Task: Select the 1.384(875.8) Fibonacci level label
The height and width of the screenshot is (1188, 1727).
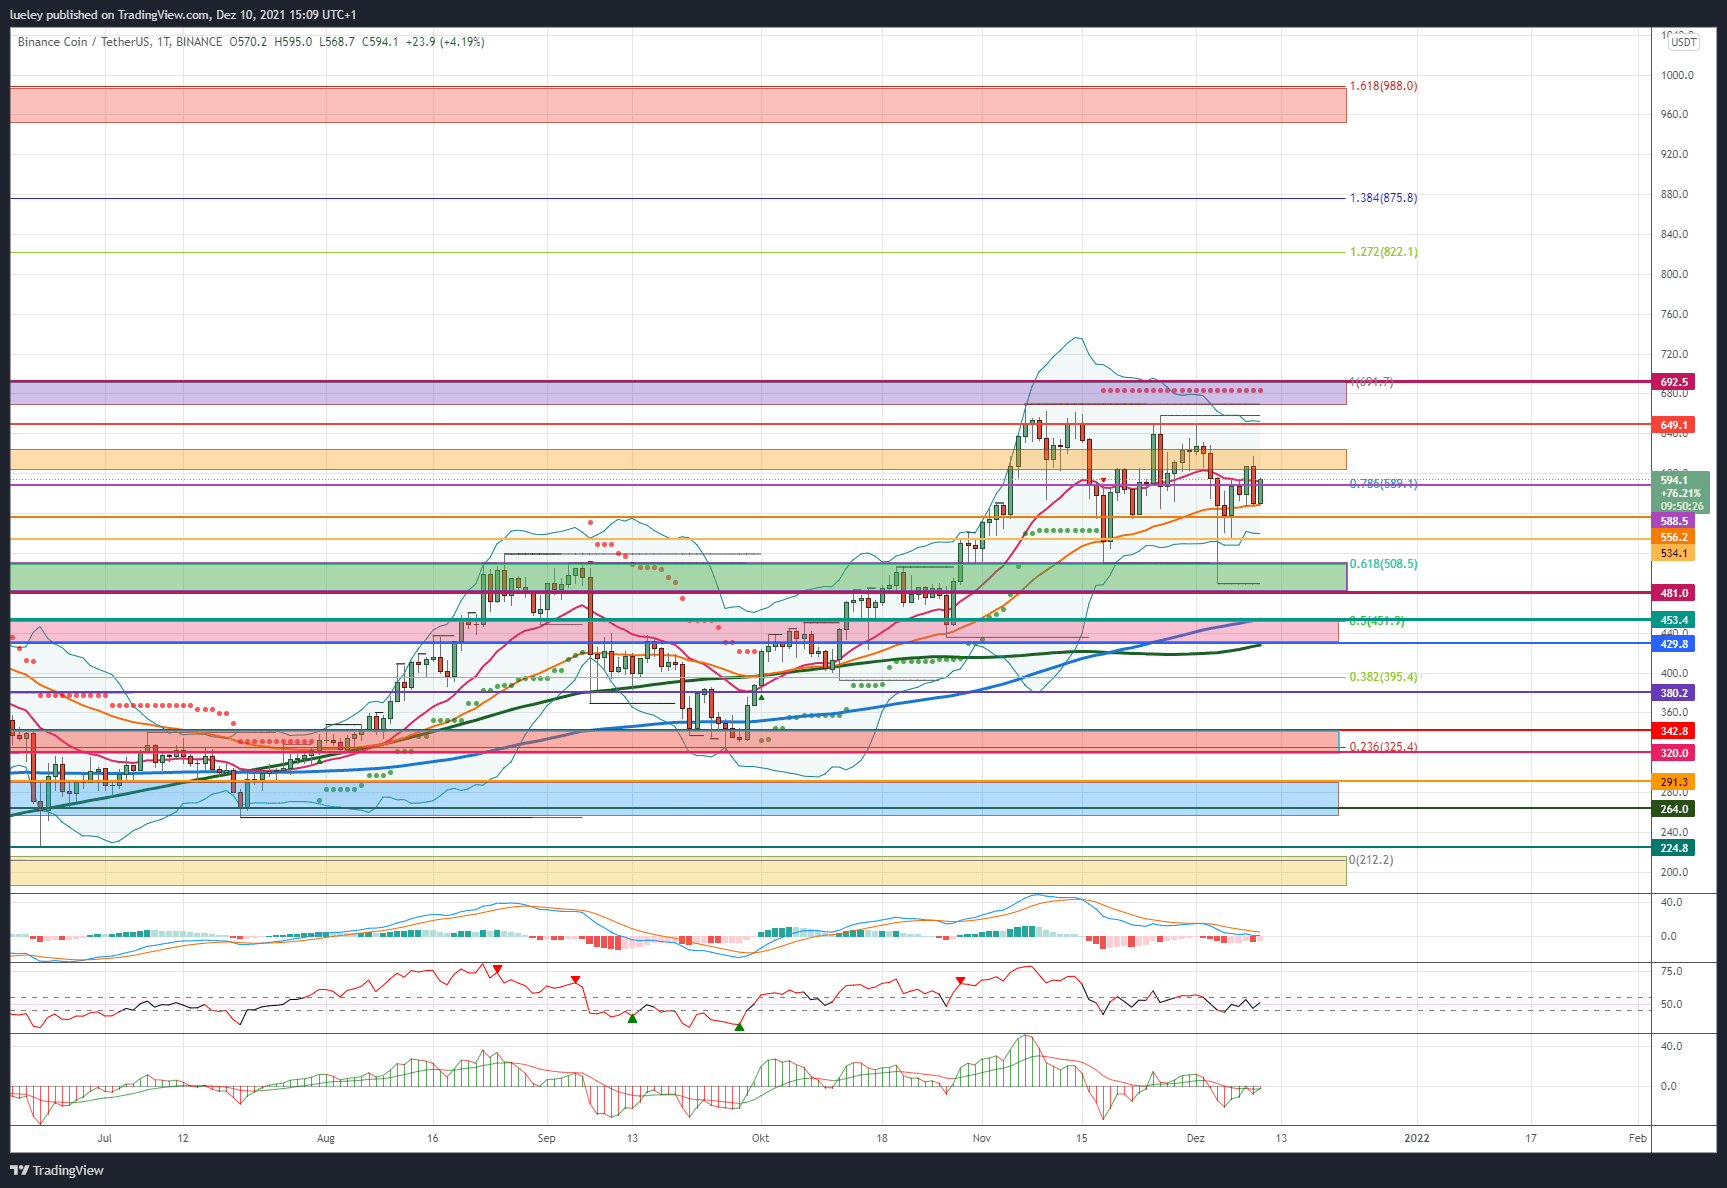Action: pyautogui.click(x=1383, y=198)
